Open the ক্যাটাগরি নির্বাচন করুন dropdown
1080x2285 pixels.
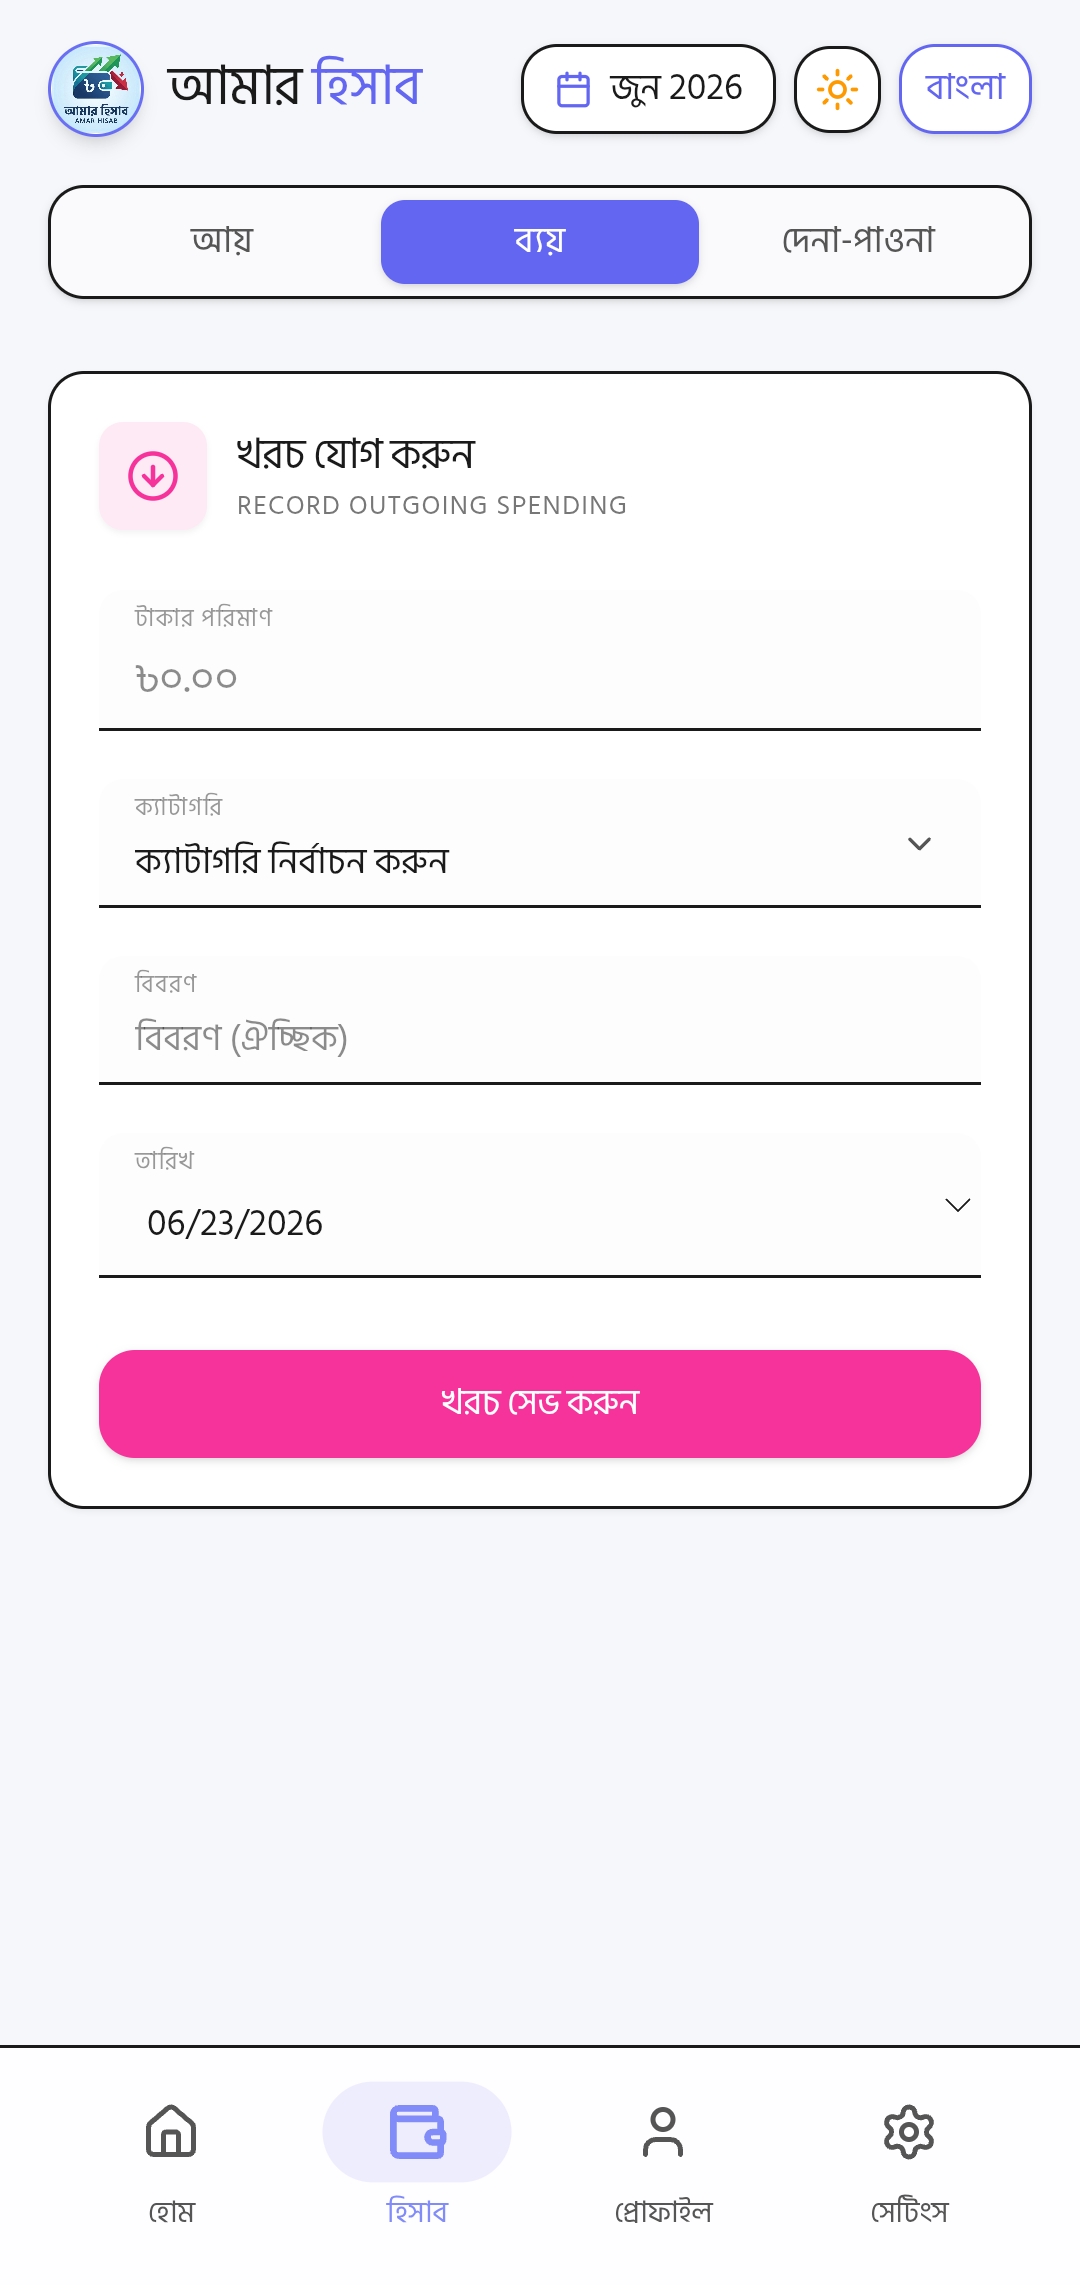(540, 843)
